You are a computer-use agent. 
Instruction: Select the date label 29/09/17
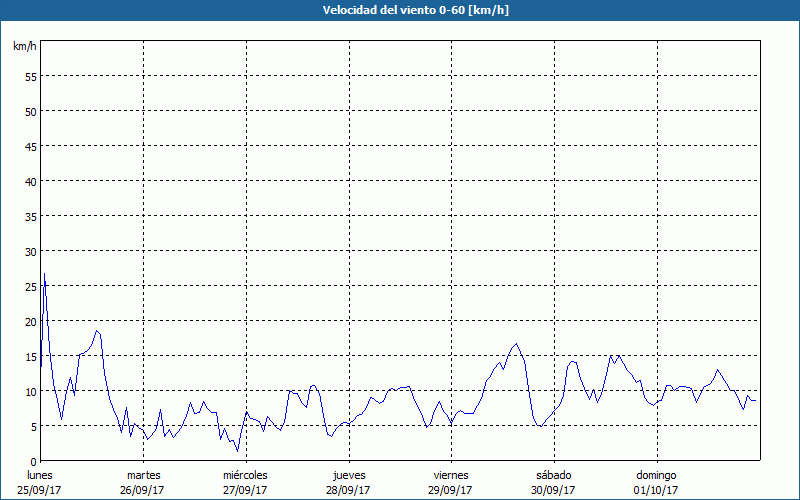(x=451, y=490)
